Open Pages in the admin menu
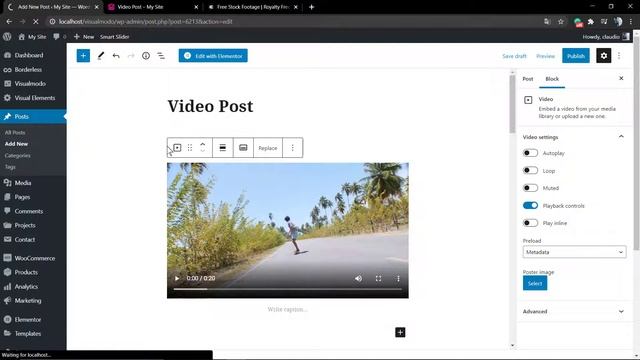 point(22,197)
